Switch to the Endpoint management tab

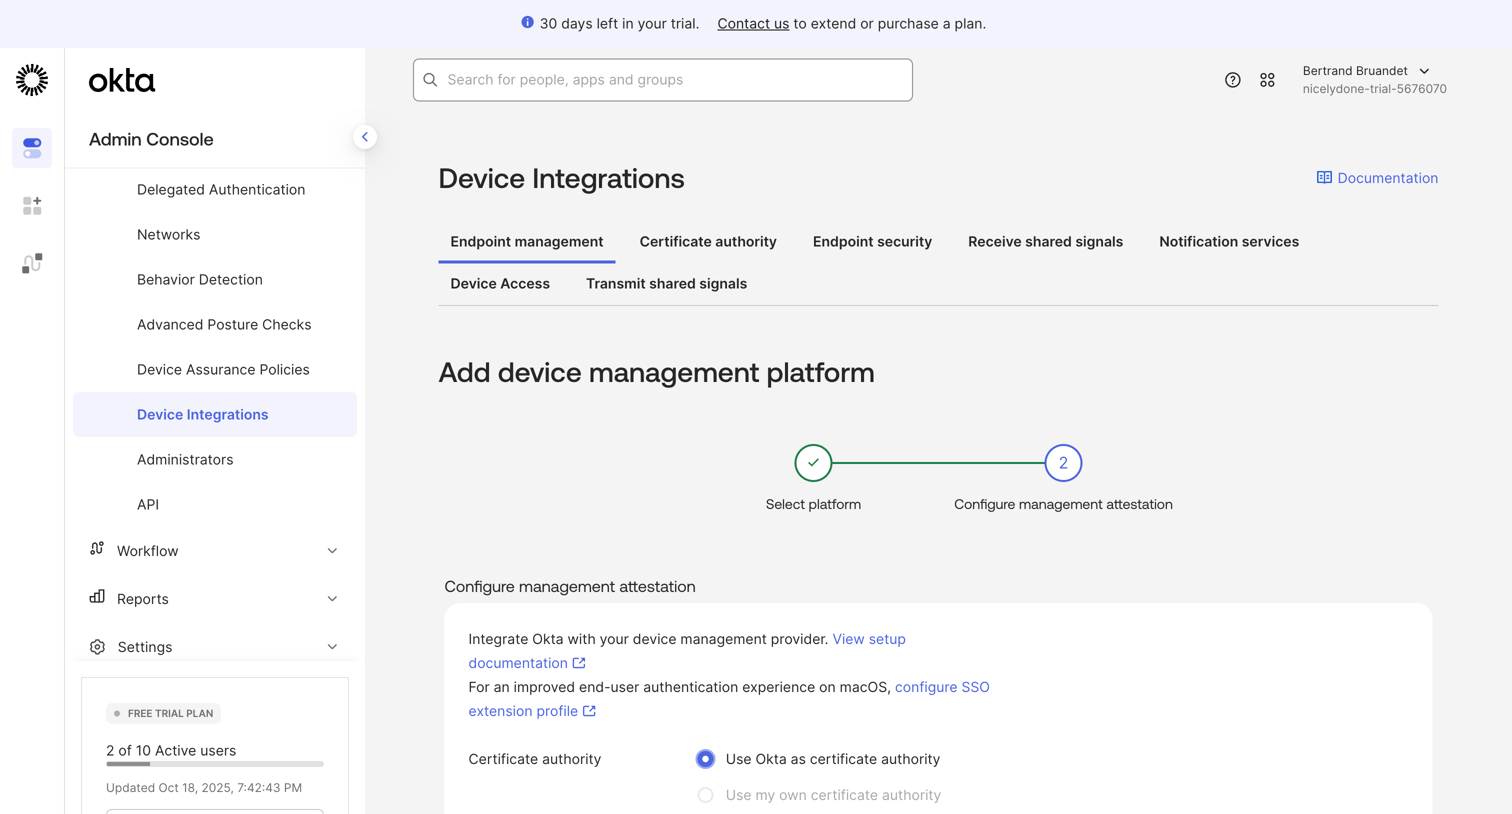(527, 242)
